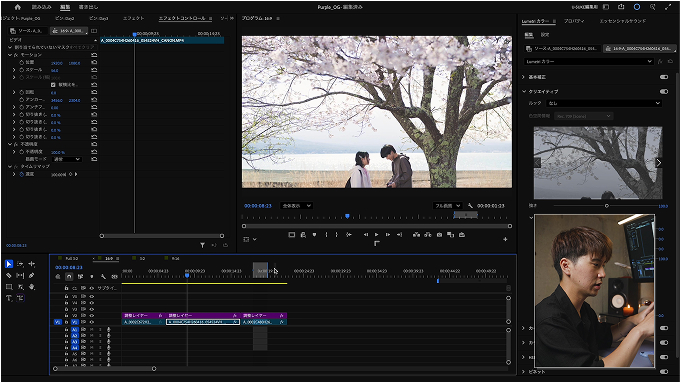This screenshot has height=383, width=681.
Task: Hide the V2 track with eye icon
Action: tap(92, 316)
